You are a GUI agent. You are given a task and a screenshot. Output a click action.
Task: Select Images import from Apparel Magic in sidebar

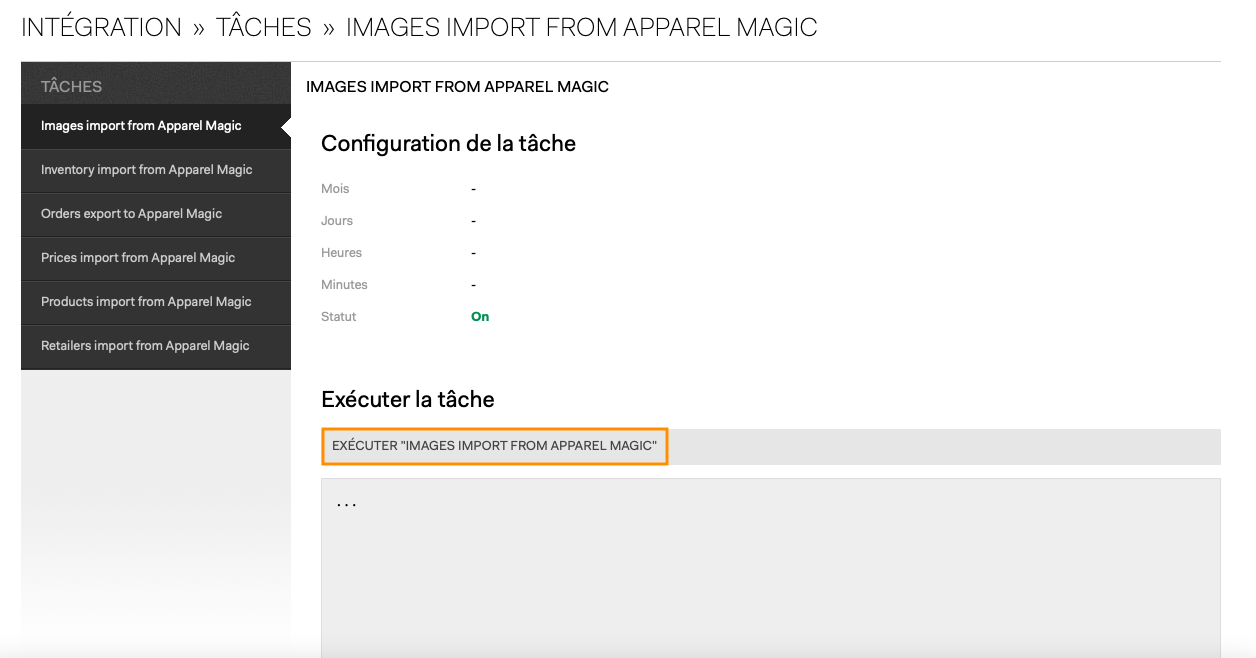tap(156, 126)
